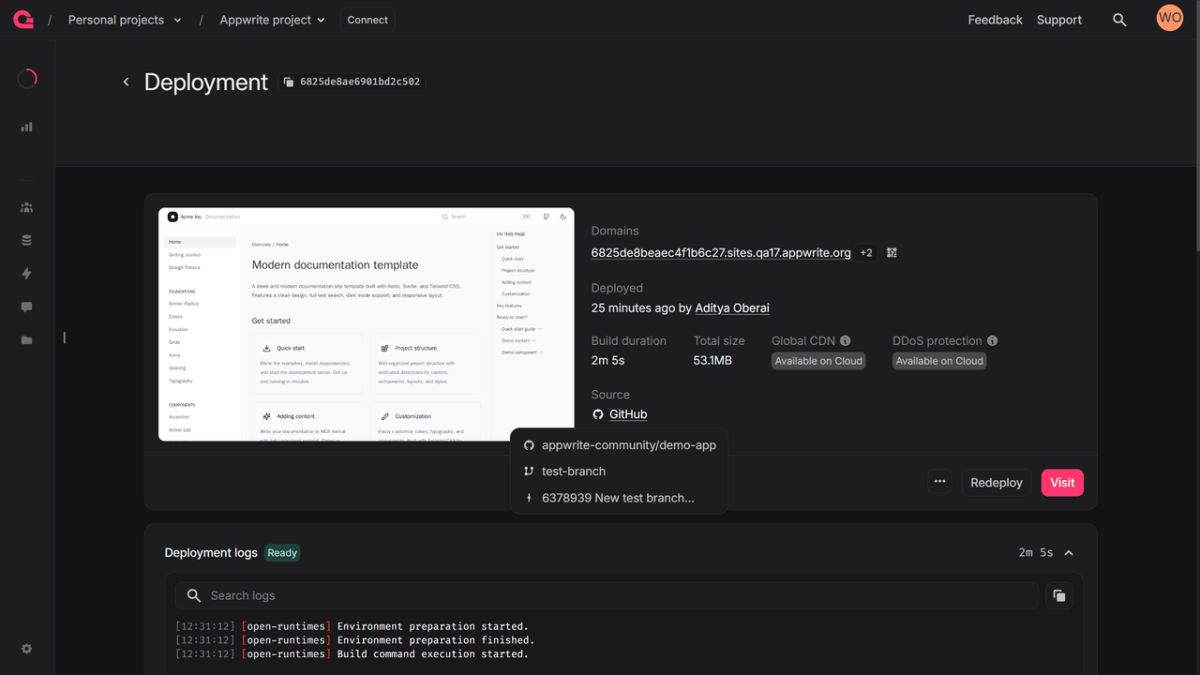
Task: Open Feedback in the top bar
Action: tap(995, 20)
